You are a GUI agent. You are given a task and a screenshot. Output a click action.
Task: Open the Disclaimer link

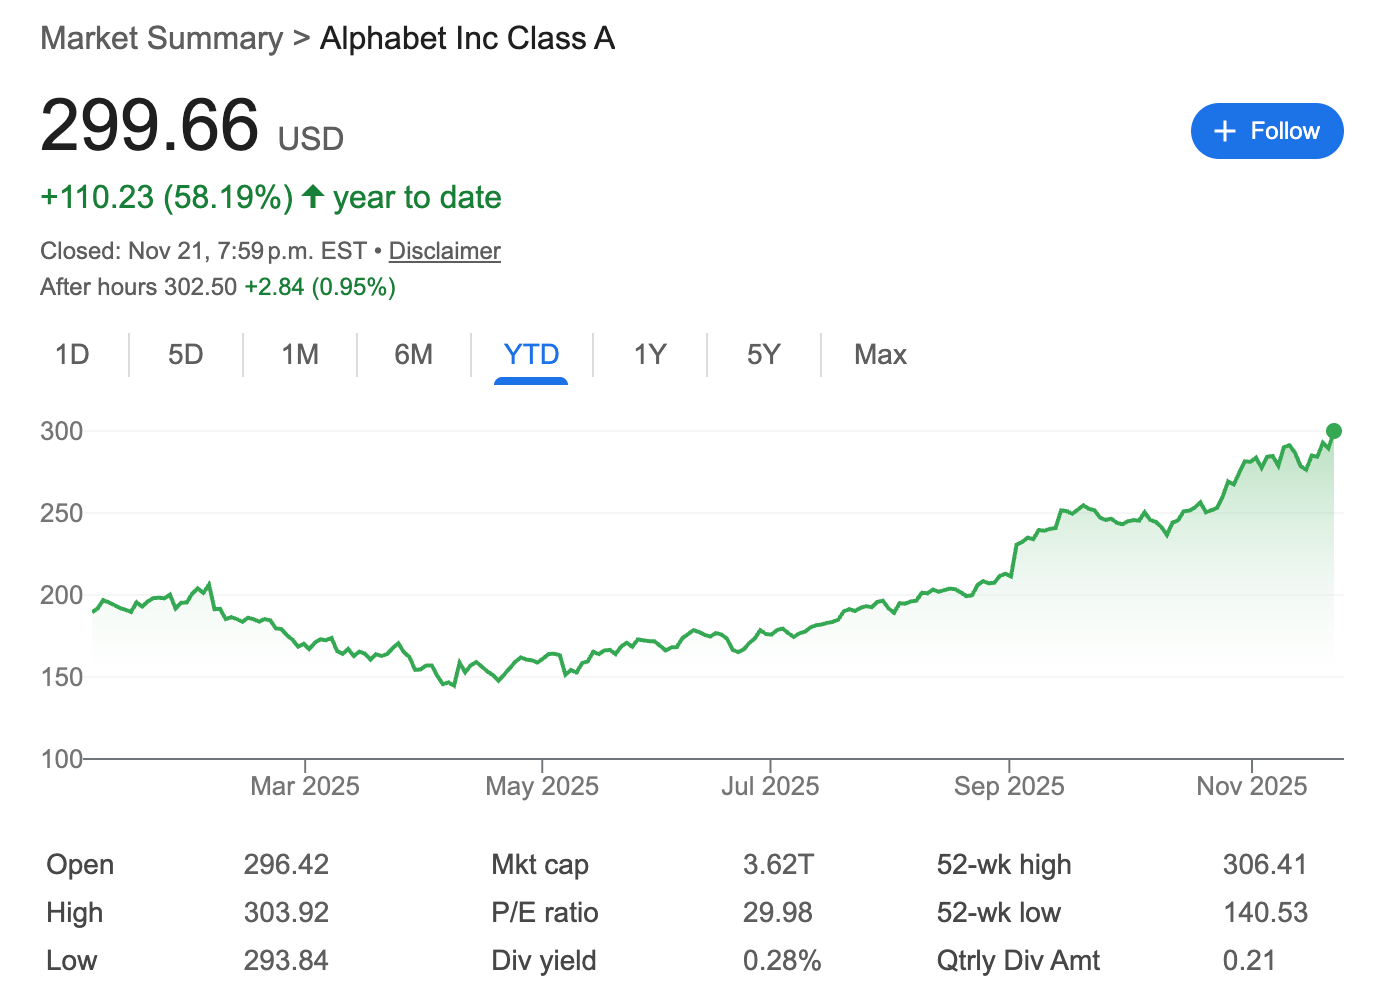(444, 251)
